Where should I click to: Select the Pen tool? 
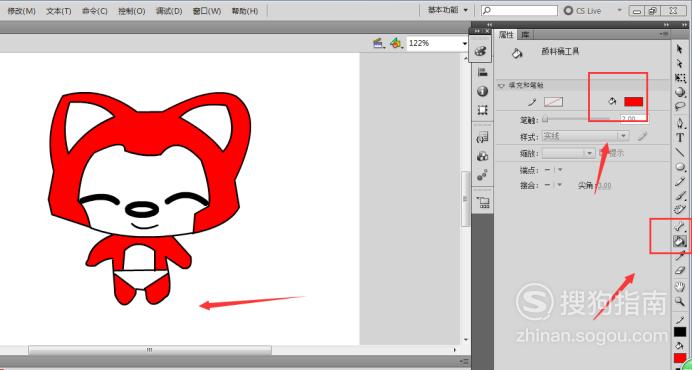pos(680,124)
